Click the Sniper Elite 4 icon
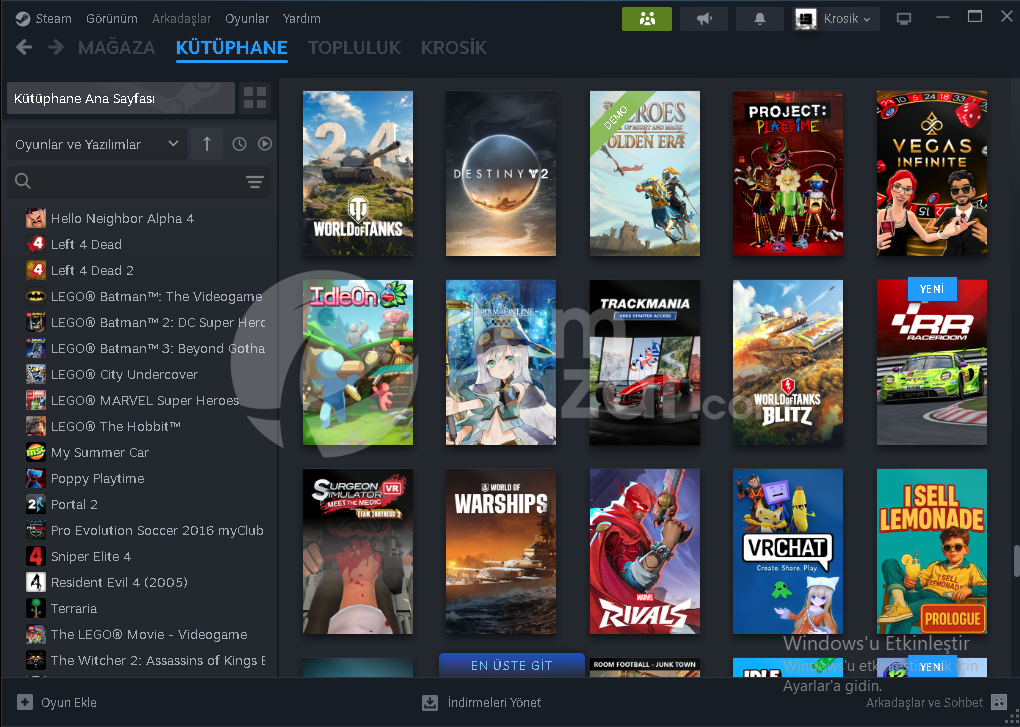The width and height of the screenshot is (1020, 727). click(36, 556)
